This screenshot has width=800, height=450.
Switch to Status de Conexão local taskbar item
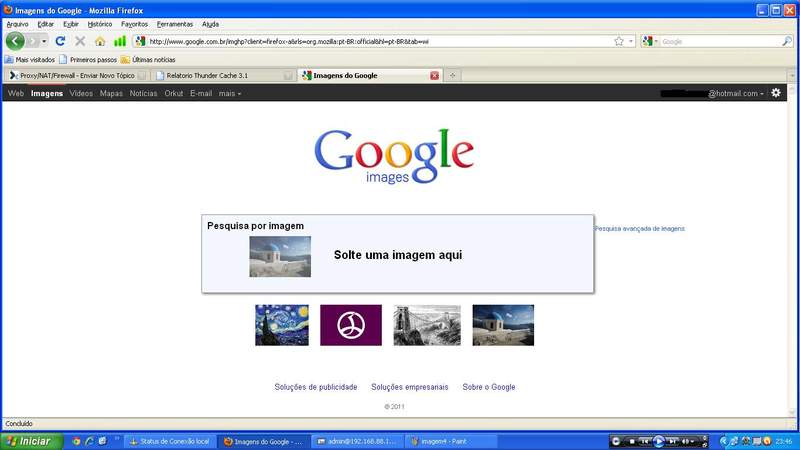[170, 441]
